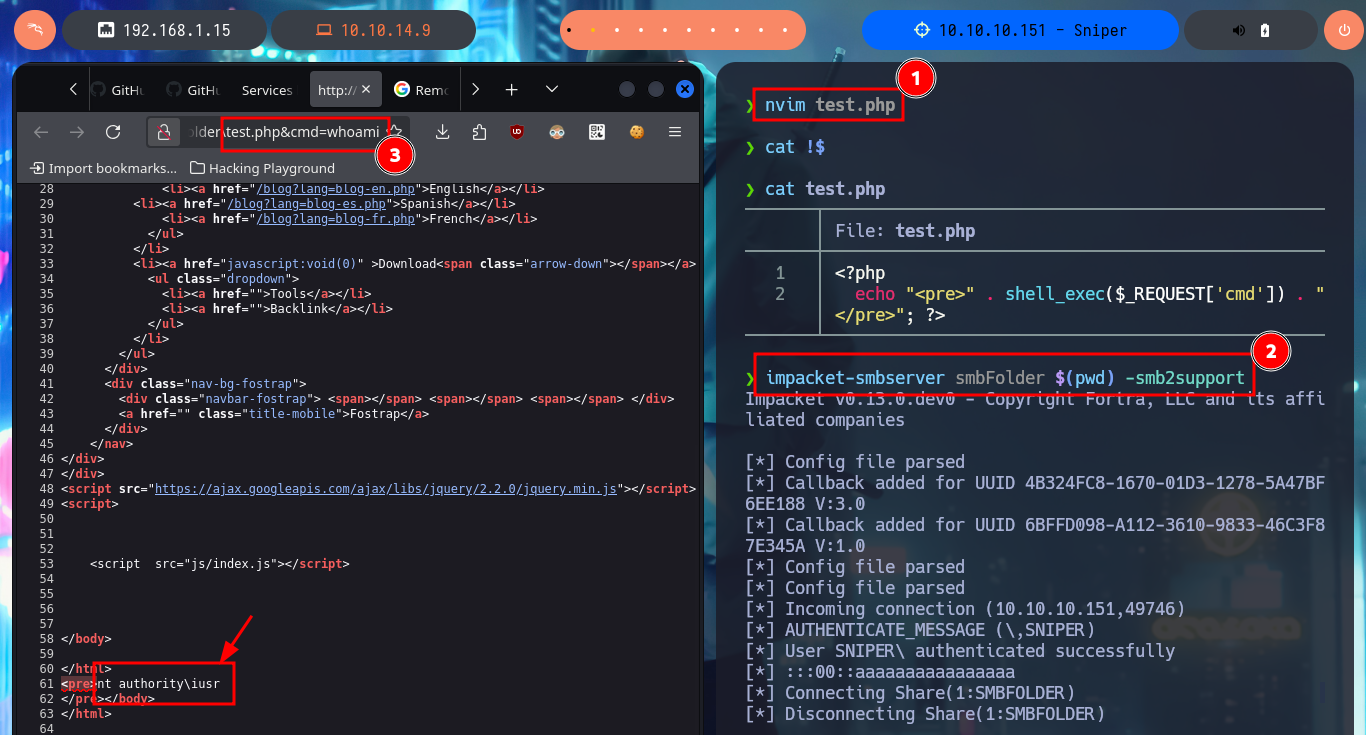Viewport: 1366px width, 735px height.
Task: Switch to the first GitHub tab
Action: 118,90
